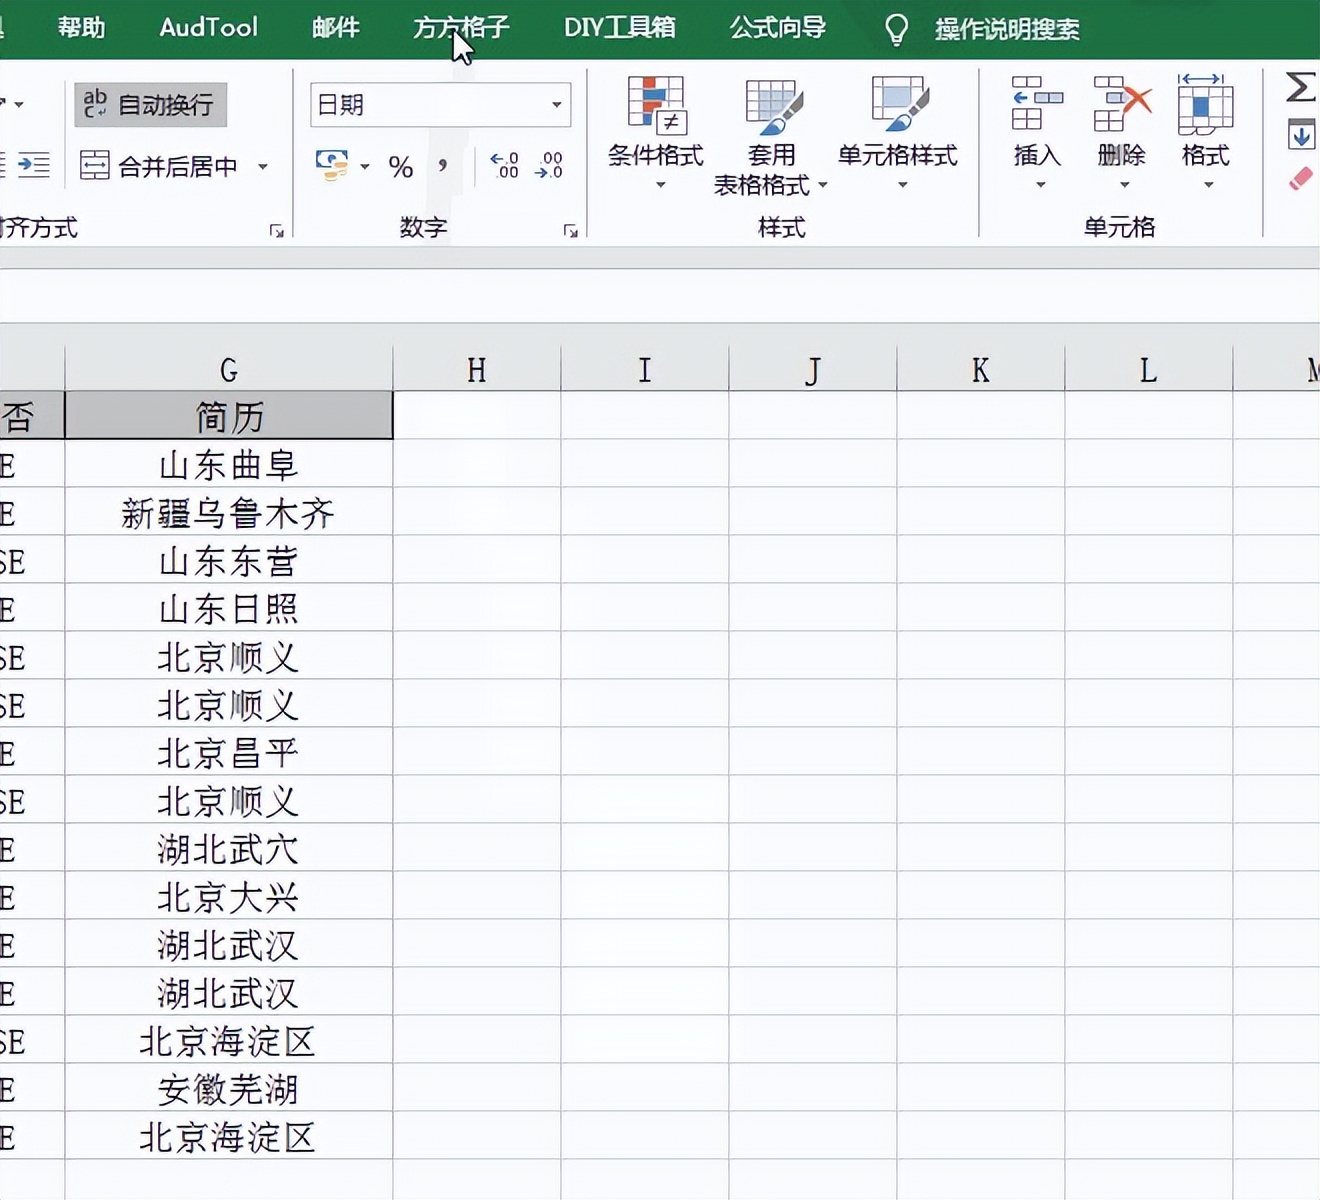Image resolution: width=1320 pixels, height=1200 pixels.
Task: Click 操作说明搜索 (Tell Me) search
Action: 1006,30
